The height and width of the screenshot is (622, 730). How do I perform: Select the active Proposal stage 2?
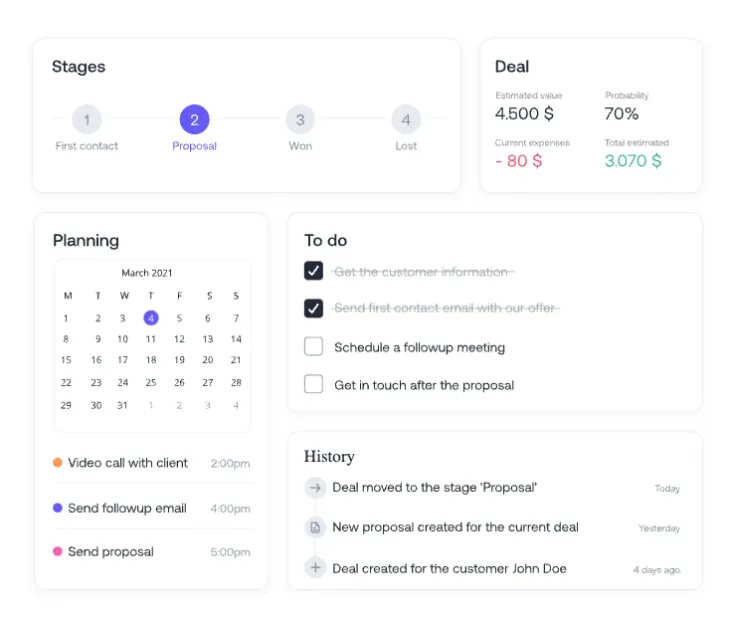195,120
